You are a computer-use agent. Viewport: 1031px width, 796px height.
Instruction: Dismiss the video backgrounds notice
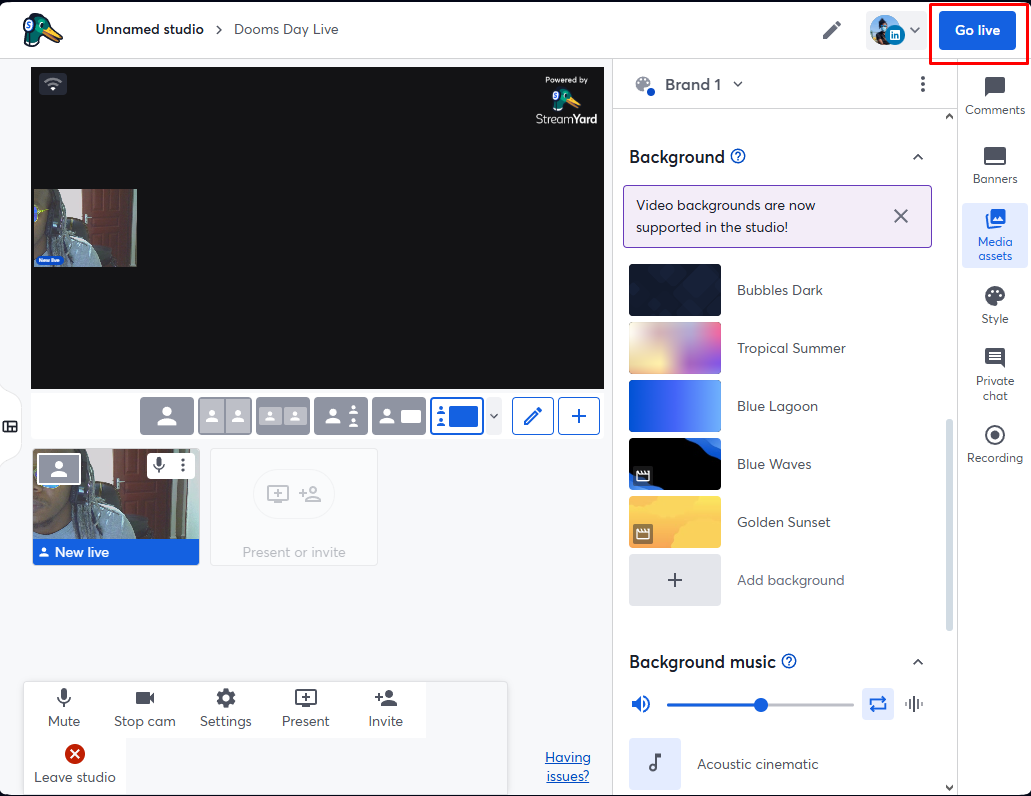(901, 216)
